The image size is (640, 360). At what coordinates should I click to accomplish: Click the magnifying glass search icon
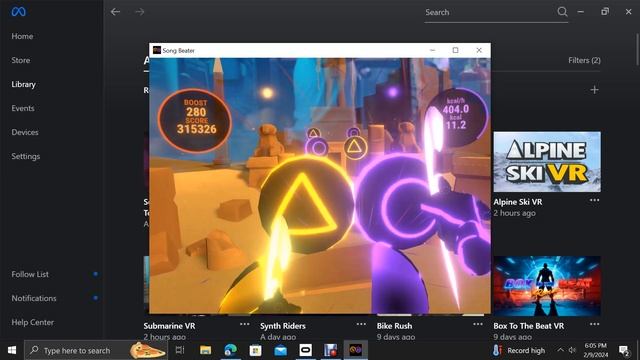pos(562,12)
